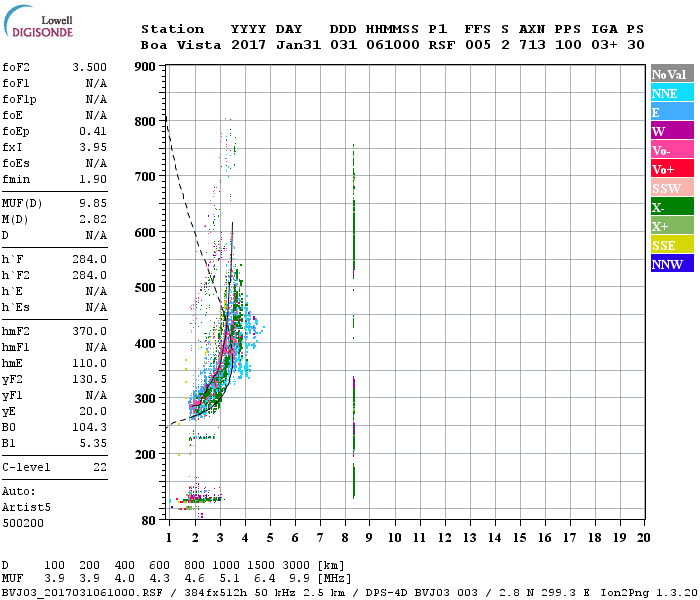The height and width of the screenshot is (600, 700).
Task: Click the hmF2 value 370.0
Action: tap(89, 331)
